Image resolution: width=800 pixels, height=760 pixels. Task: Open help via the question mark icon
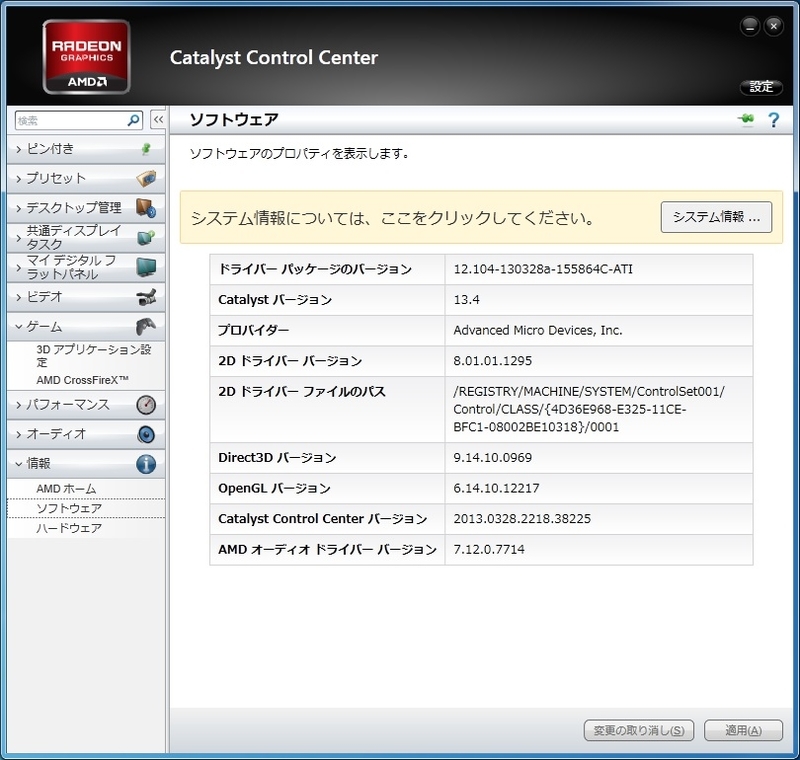pos(773,120)
